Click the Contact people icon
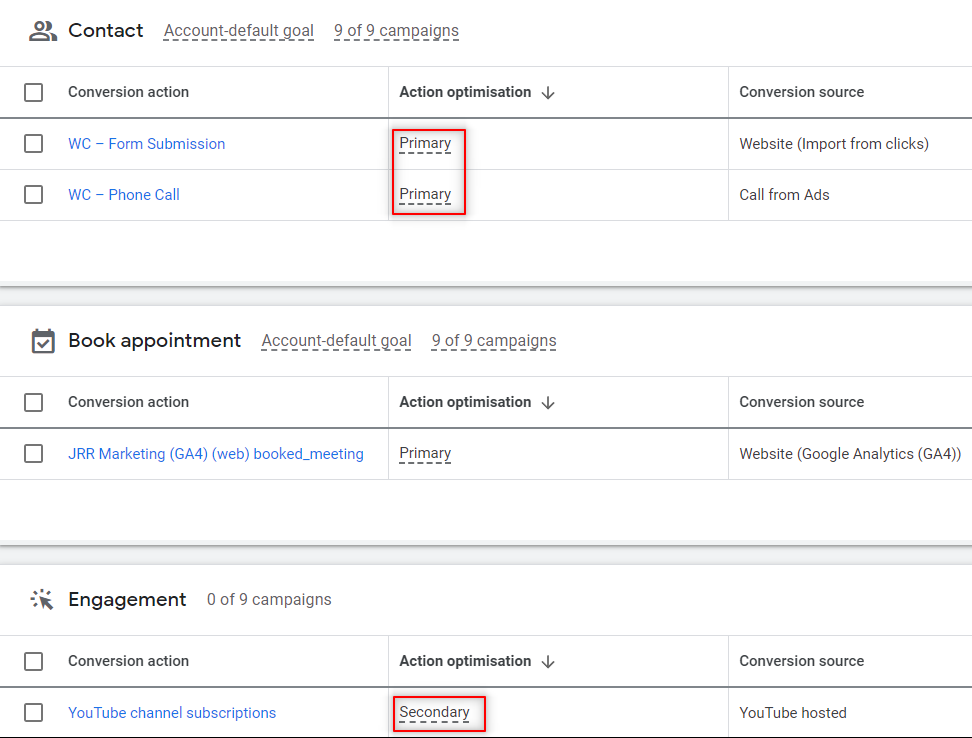Viewport: 972px width, 738px height. (43, 31)
